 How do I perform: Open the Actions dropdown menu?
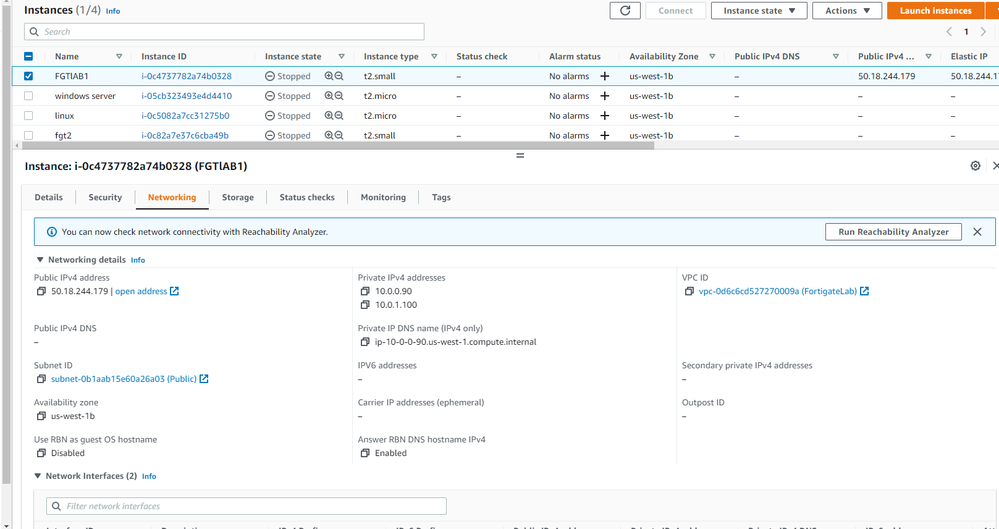pyautogui.click(x=846, y=11)
